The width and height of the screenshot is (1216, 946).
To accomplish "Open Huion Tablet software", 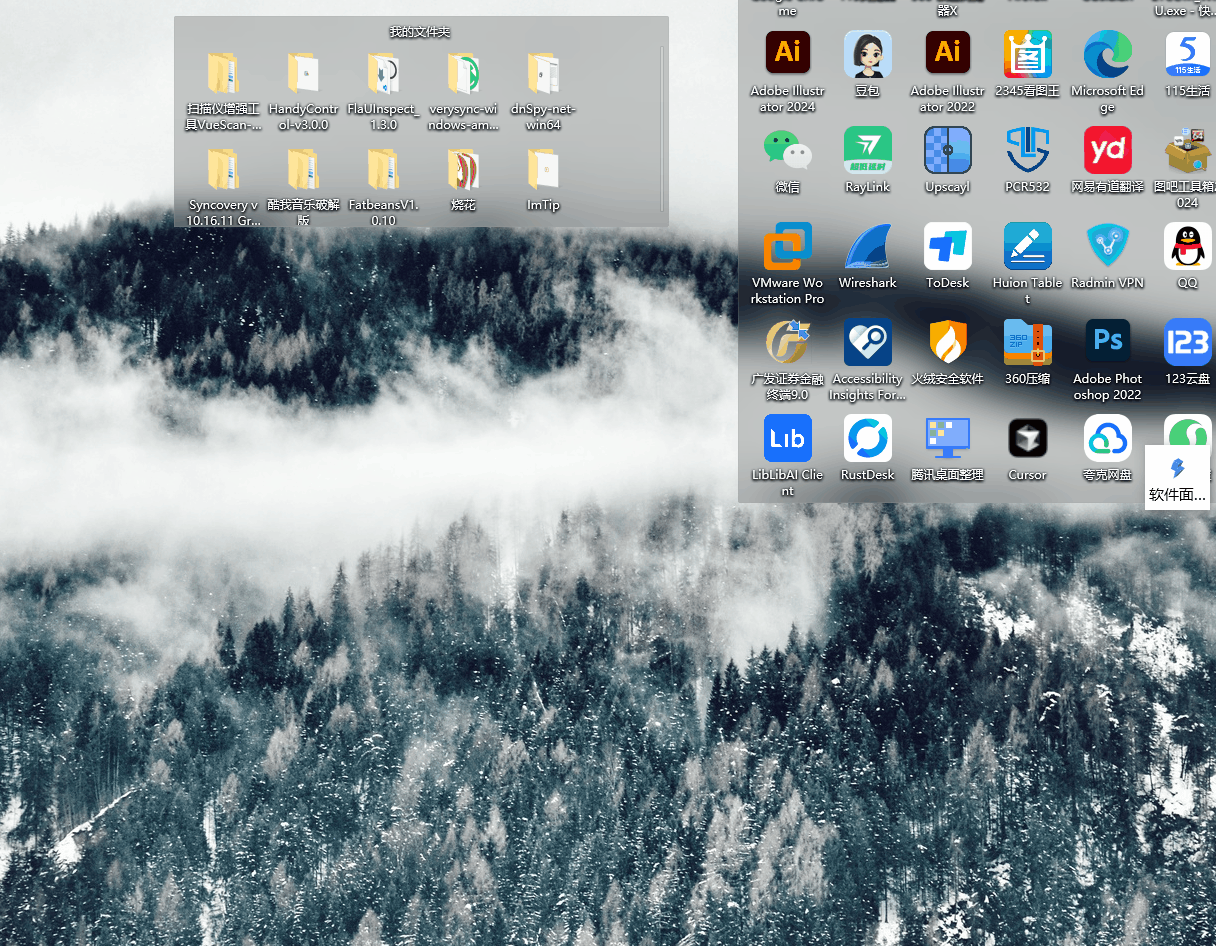I will (1028, 264).
